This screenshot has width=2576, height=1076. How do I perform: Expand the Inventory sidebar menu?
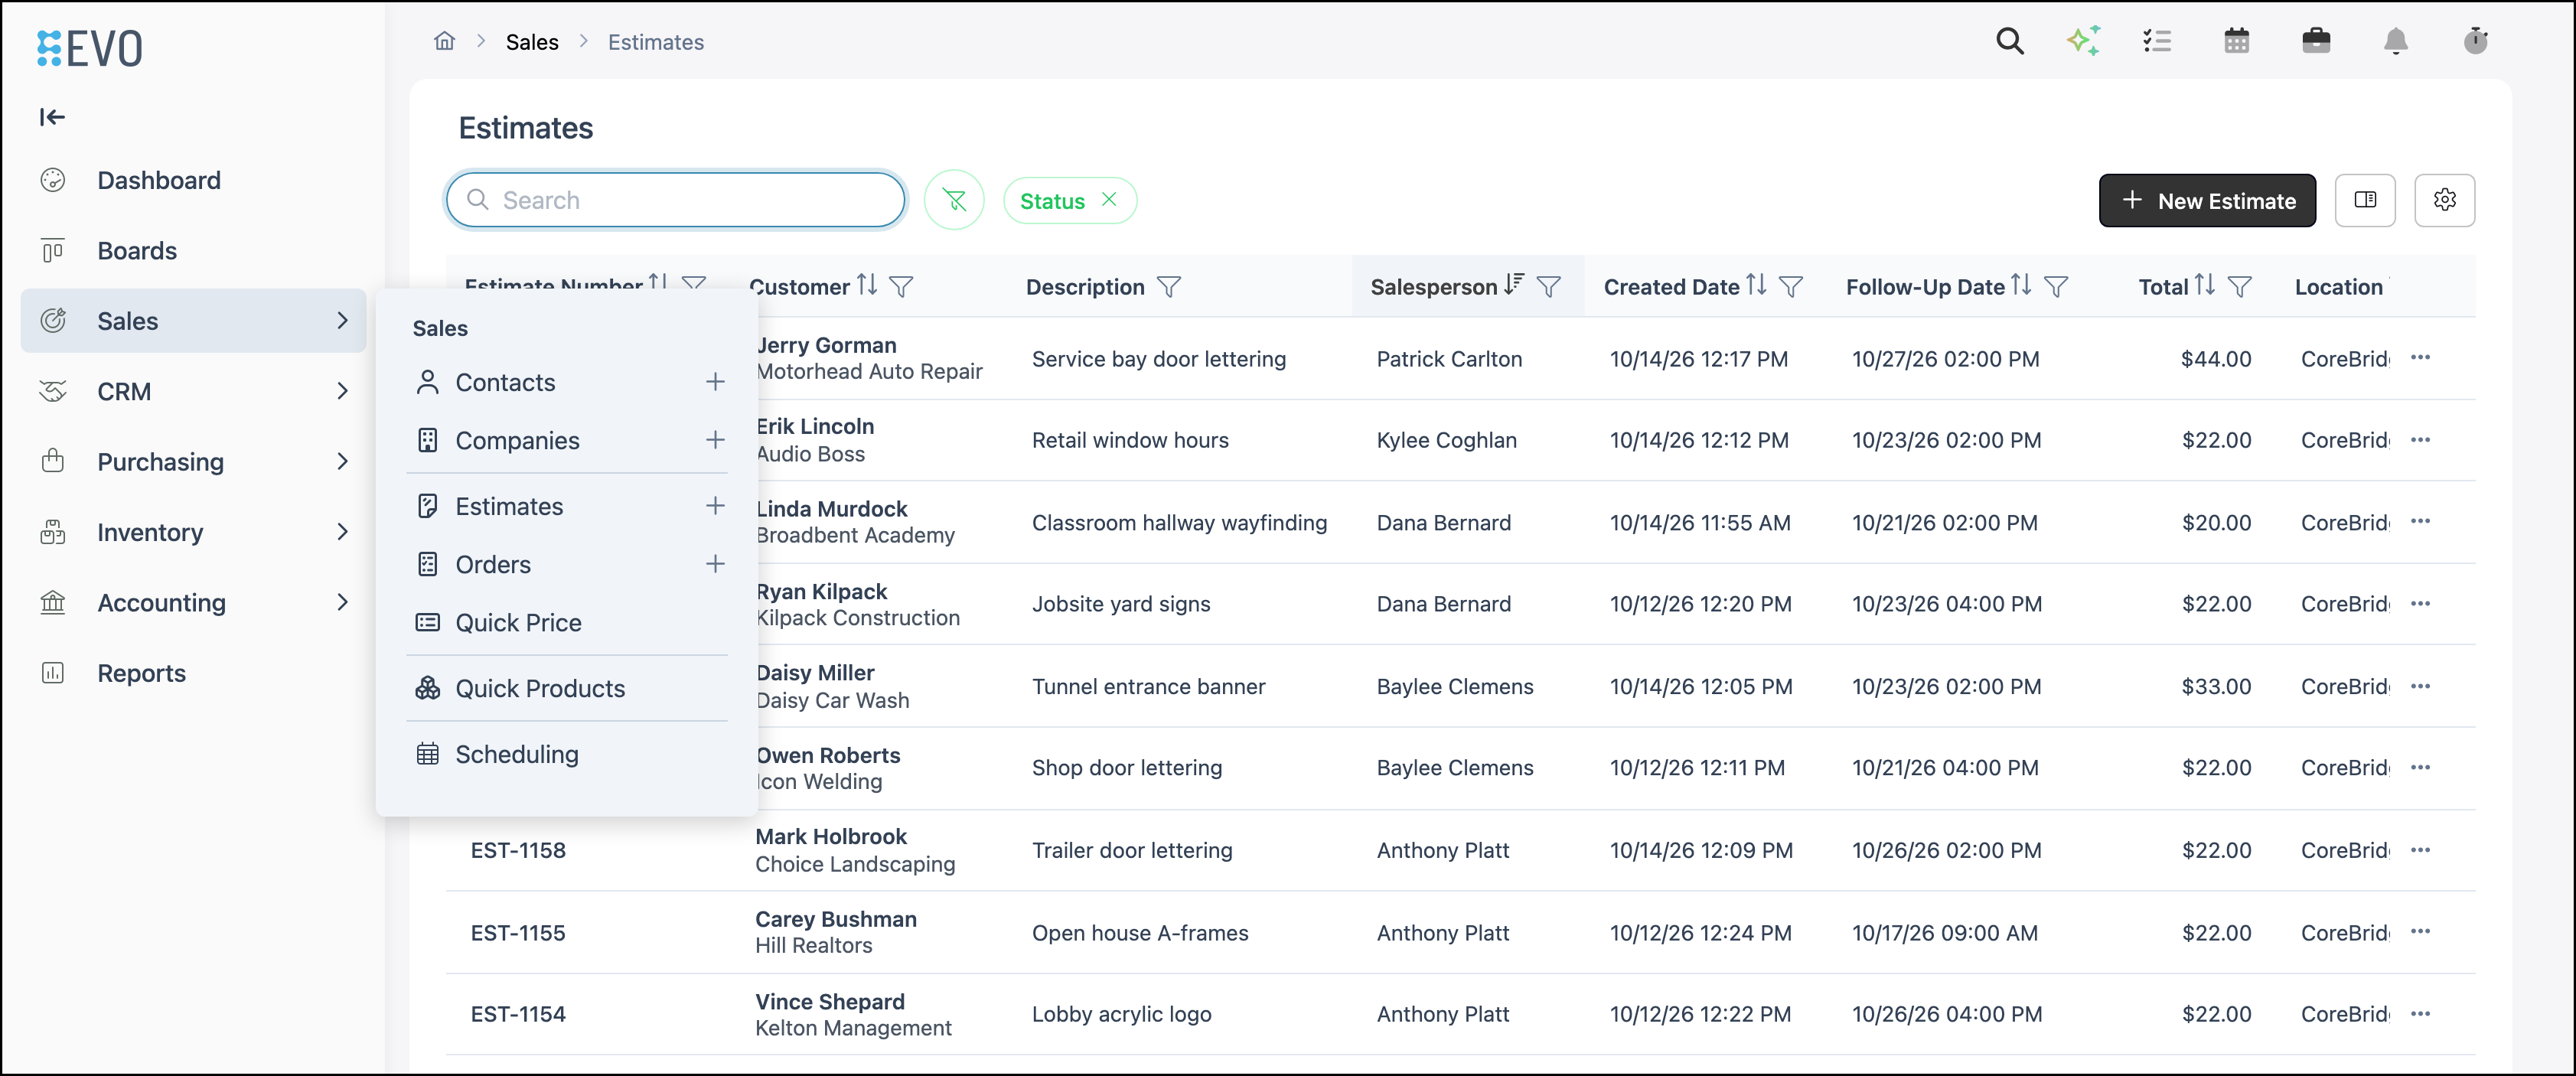pos(193,532)
